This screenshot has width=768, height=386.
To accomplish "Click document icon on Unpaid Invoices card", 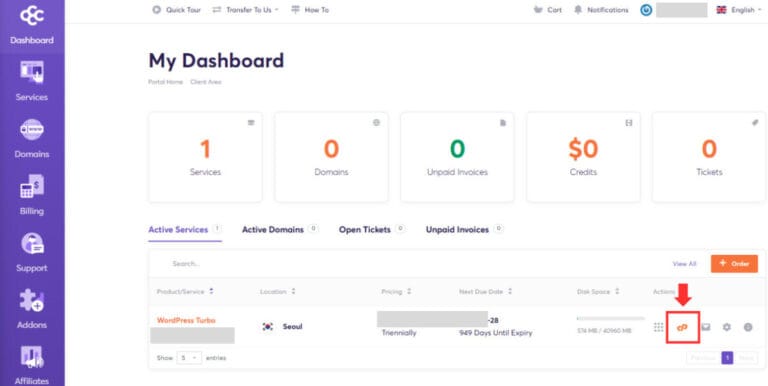I will coord(503,123).
